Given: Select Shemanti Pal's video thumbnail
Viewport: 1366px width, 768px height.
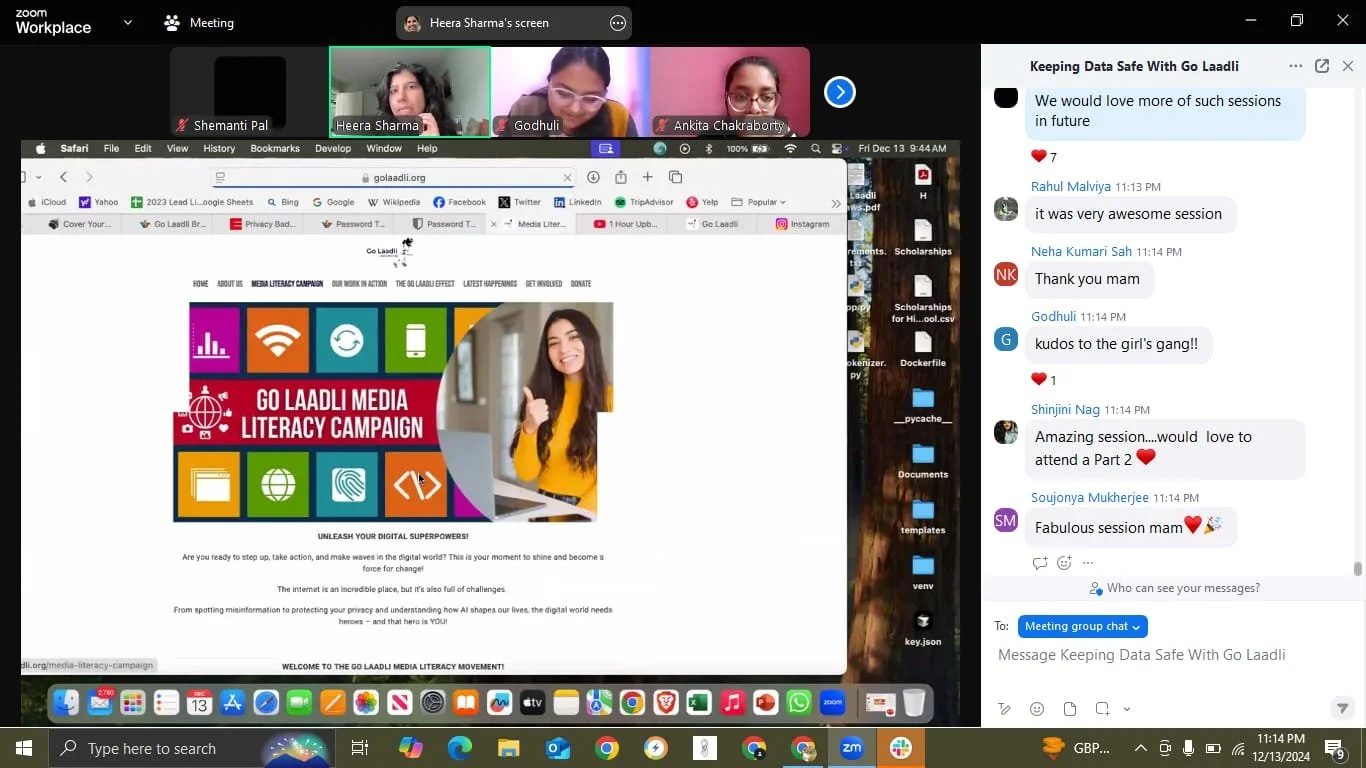Looking at the screenshot, I should (250, 92).
